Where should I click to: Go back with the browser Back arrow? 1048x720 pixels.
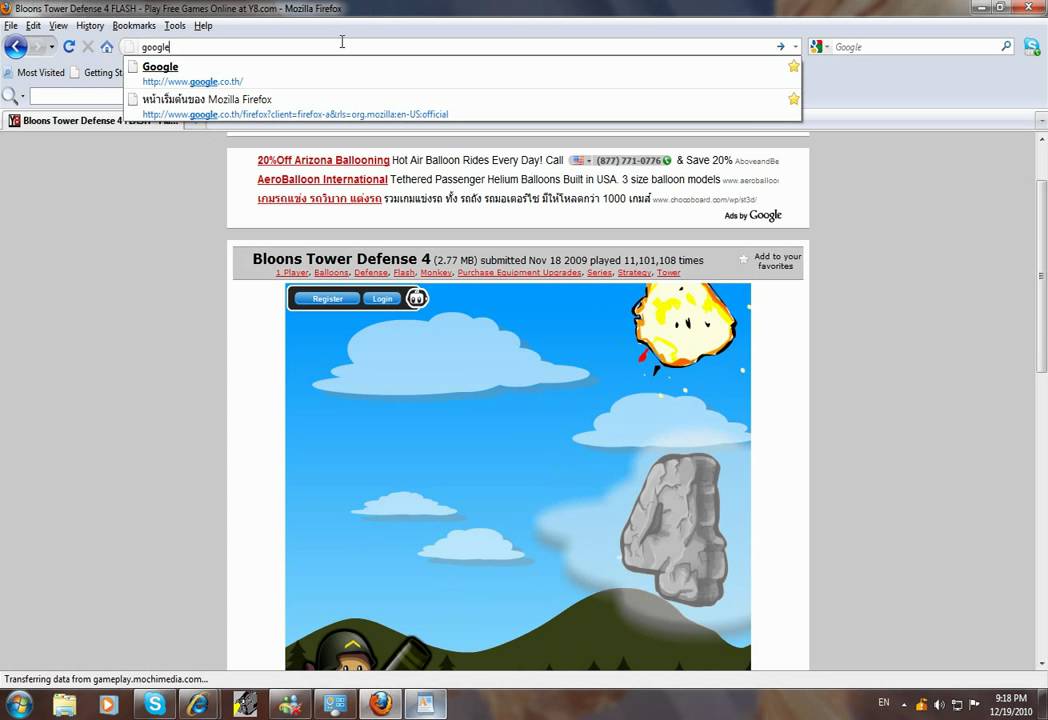pyautogui.click(x=15, y=47)
